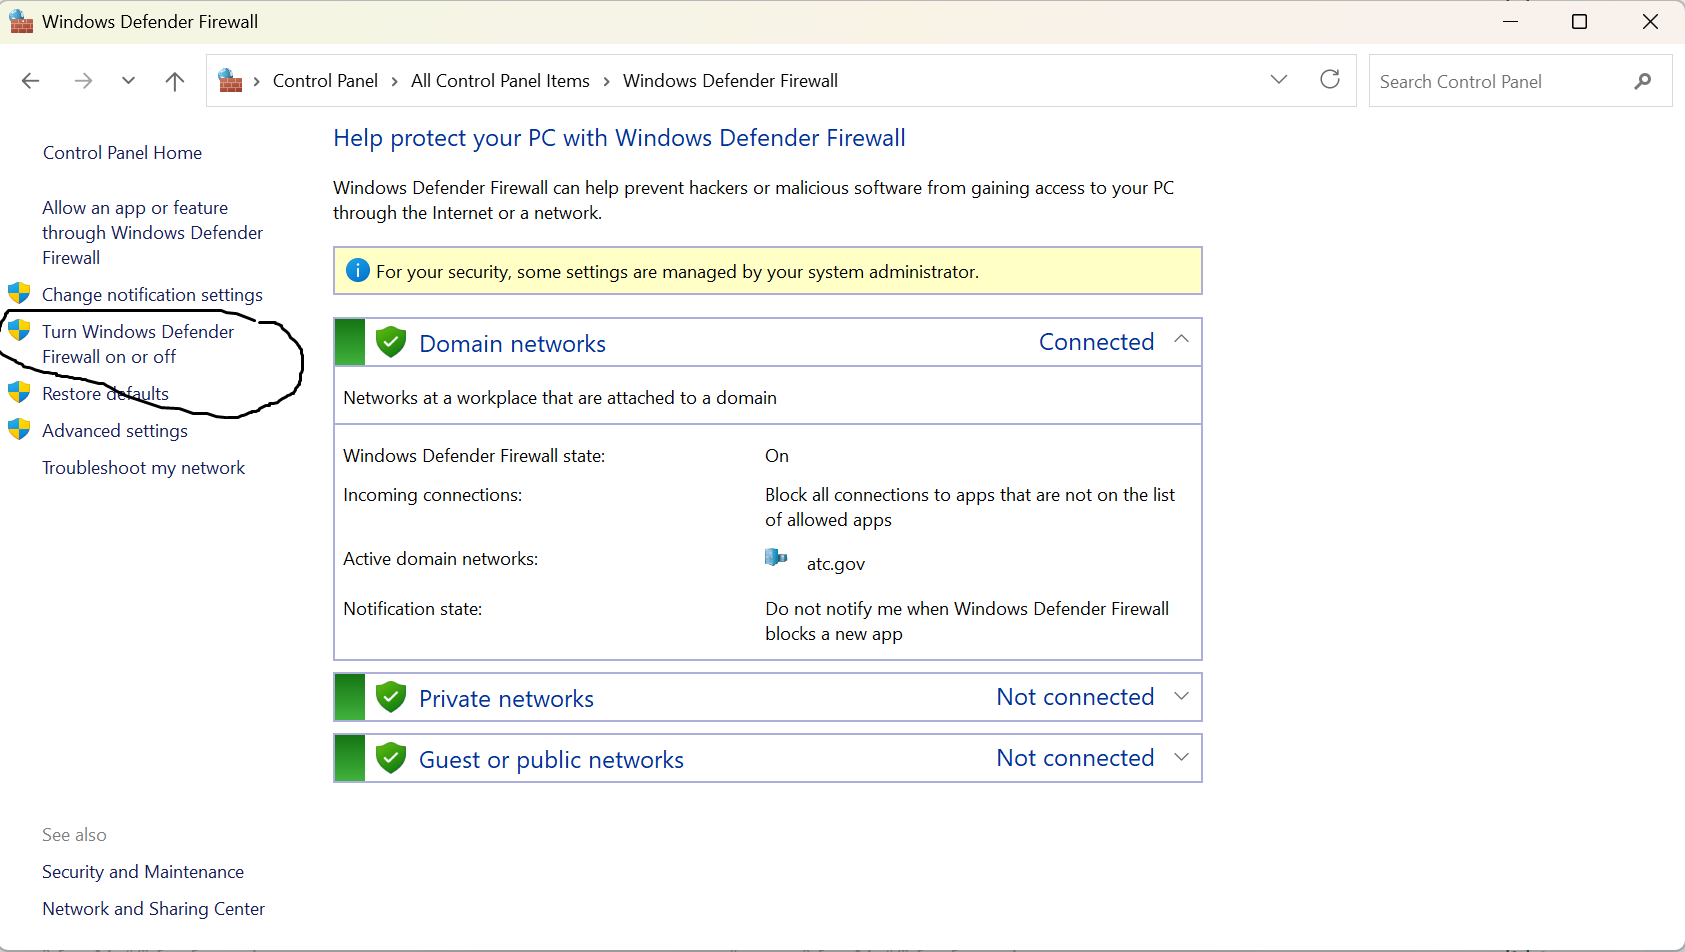Close the Windows Defender Firewall window
The height and width of the screenshot is (952, 1685).
click(x=1650, y=21)
